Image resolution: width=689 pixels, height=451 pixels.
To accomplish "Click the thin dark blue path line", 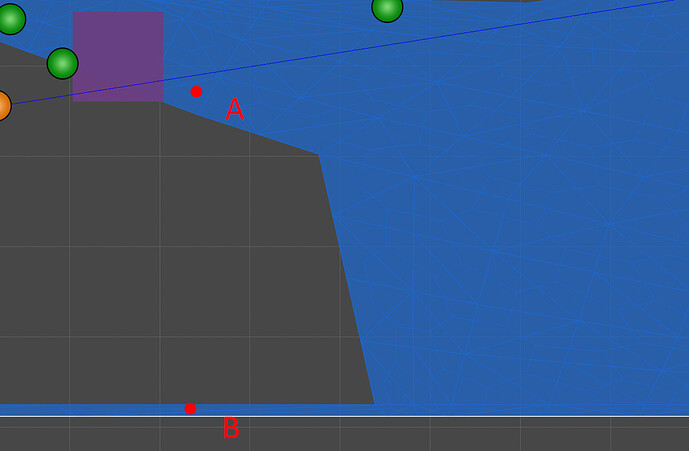I will tap(343, 53).
